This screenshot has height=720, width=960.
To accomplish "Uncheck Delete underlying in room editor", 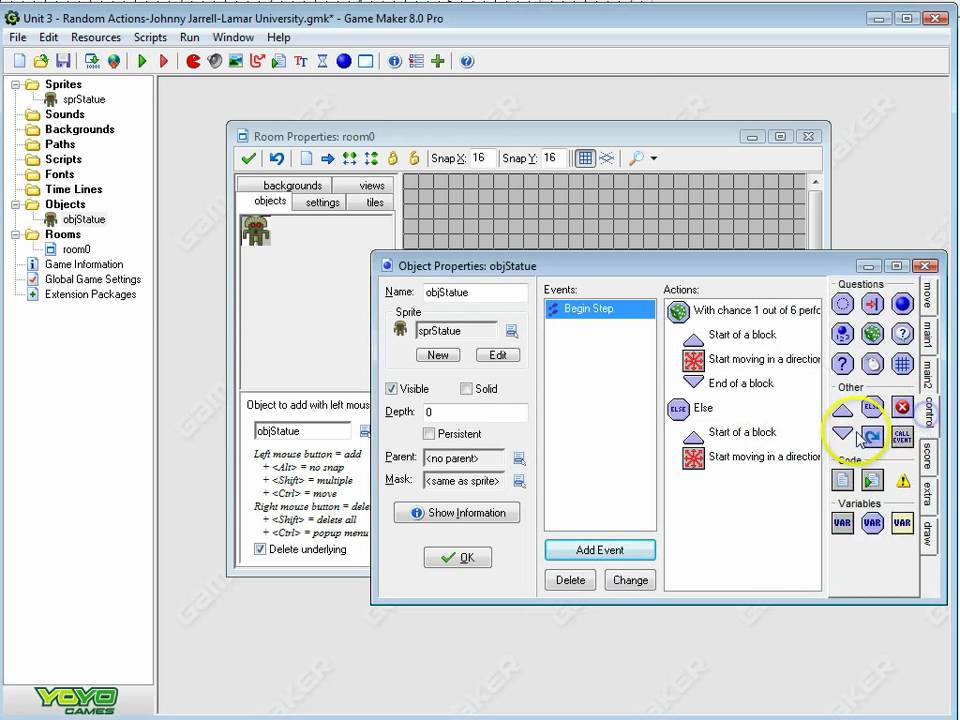I will [x=260, y=549].
